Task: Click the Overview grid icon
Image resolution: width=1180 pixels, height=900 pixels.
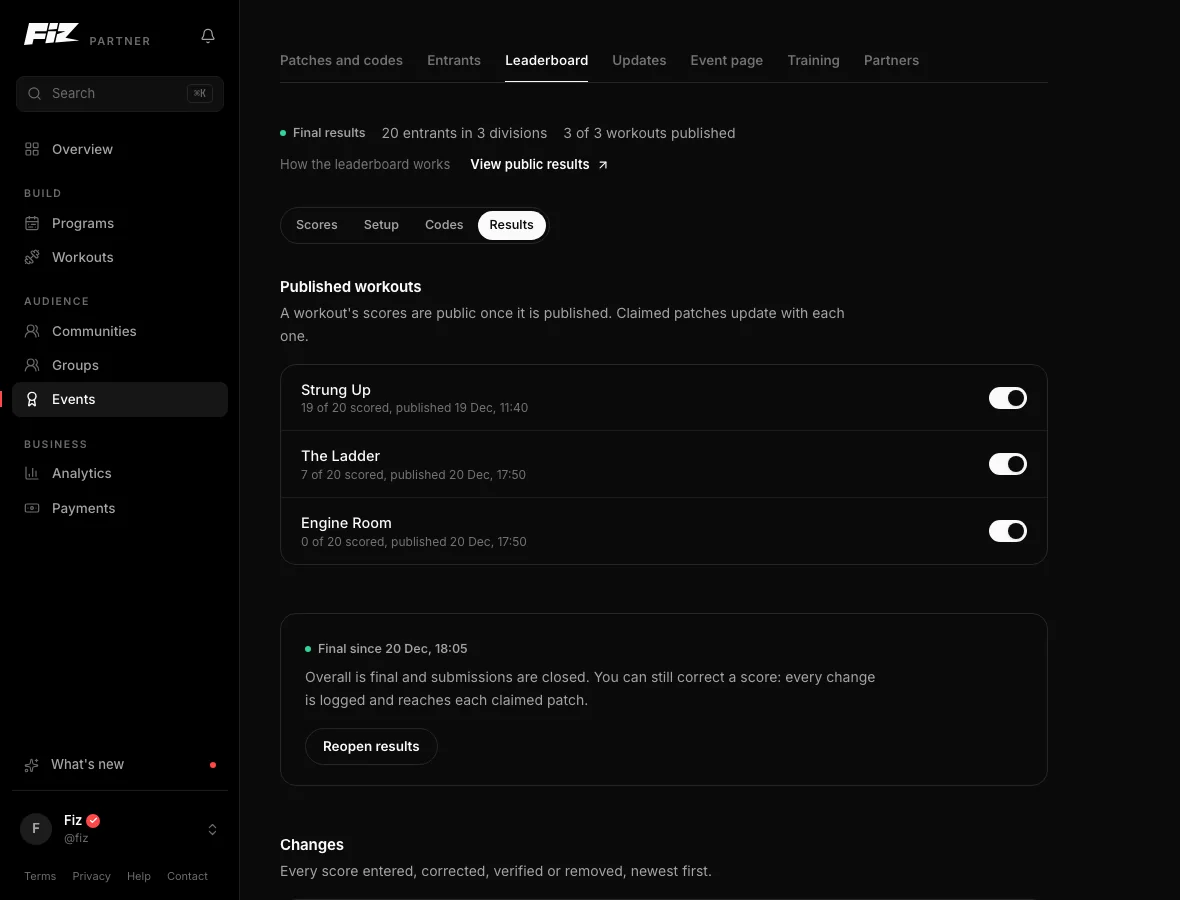Action: 32,149
